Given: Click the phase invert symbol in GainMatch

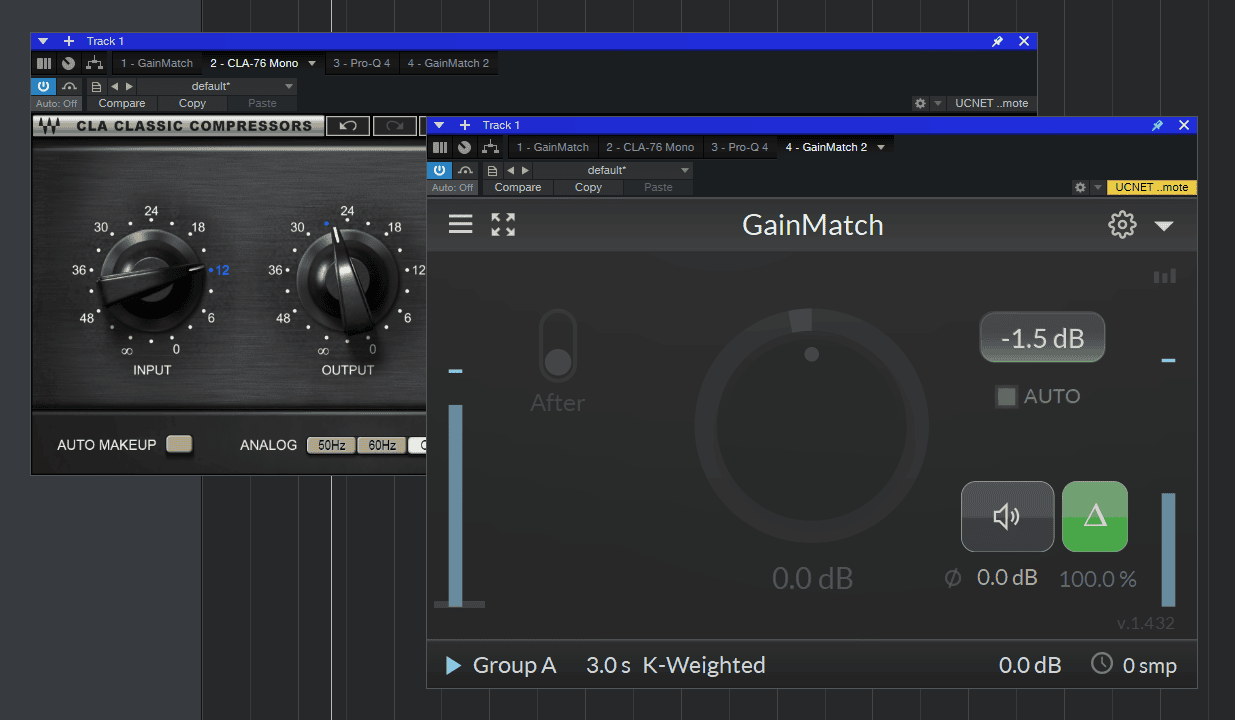Looking at the screenshot, I should [953, 578].
